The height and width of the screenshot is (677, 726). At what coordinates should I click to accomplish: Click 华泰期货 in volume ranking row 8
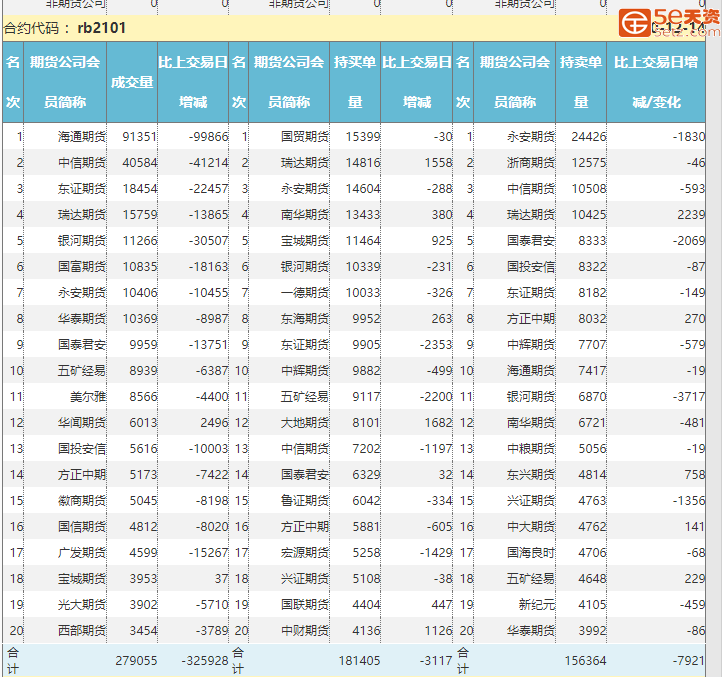coord(82,319)
